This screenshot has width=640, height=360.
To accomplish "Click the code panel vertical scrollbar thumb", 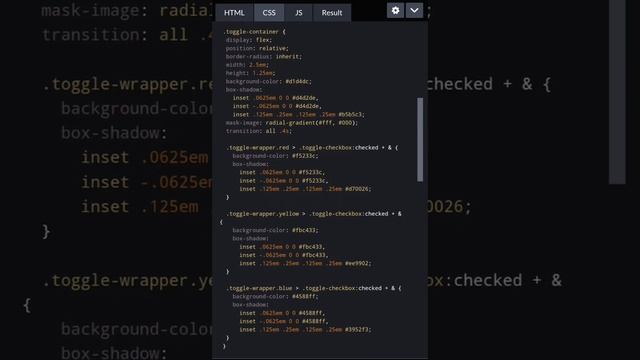I will [420, 139].
